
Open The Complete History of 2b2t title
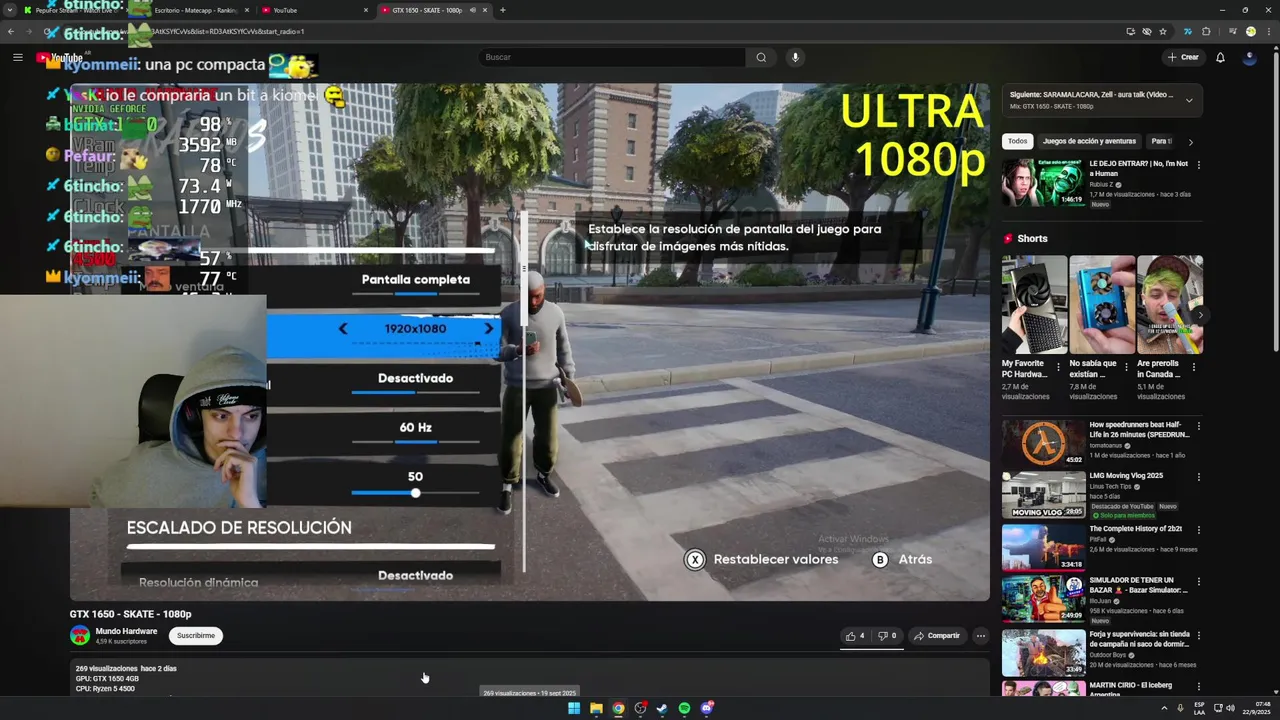tap(1135, 529)
